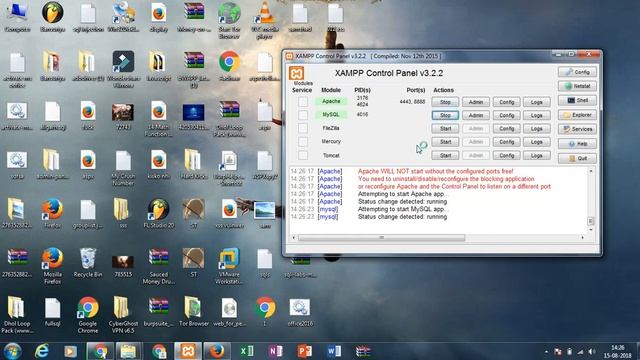Open Help from XAMPP sidebar
640x360 pixels.
click(577, 144)
